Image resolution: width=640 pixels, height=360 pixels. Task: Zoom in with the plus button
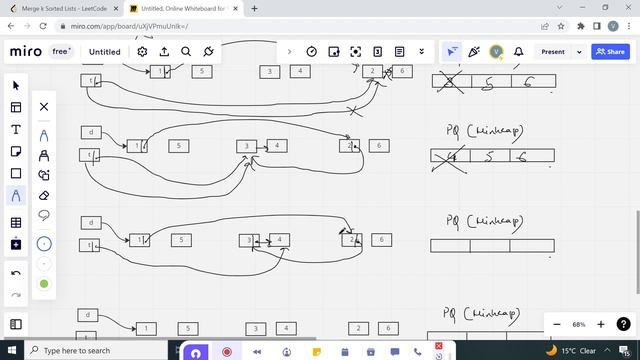tap(601, 324)
